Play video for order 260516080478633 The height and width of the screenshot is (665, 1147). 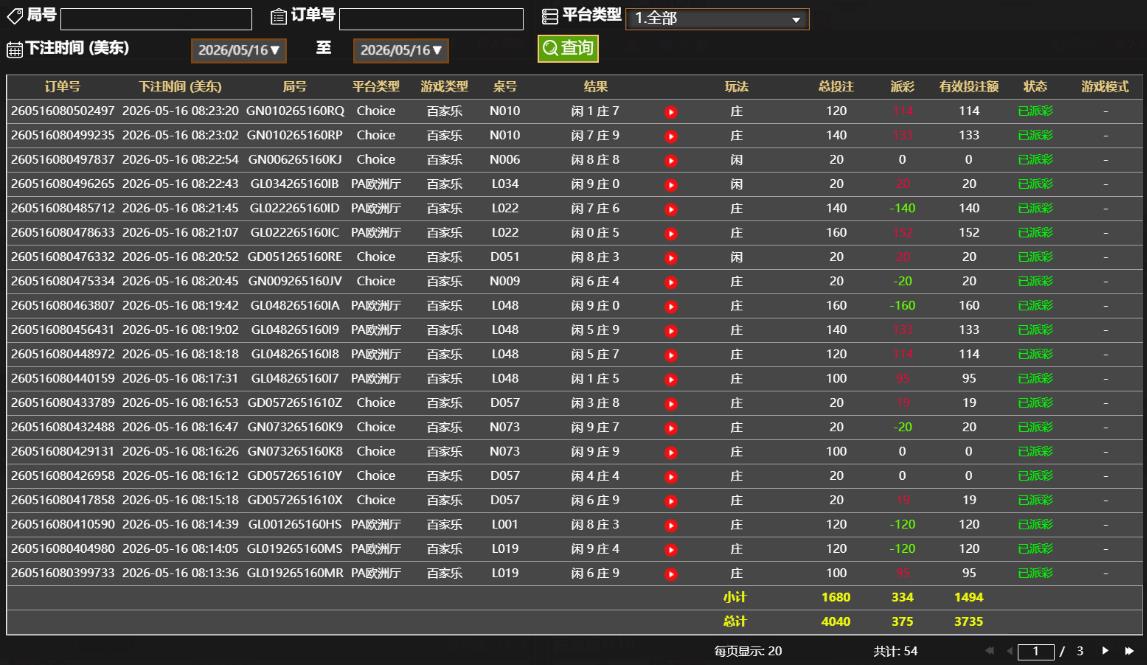pyautogui.click(x=671, y=233)
